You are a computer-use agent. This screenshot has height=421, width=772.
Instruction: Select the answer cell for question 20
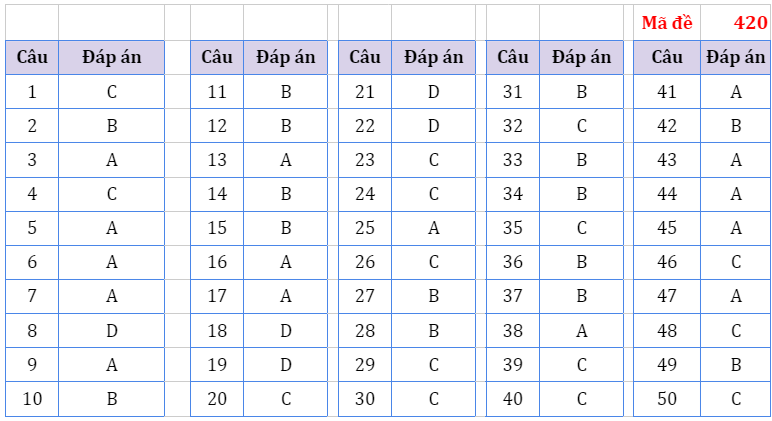(286, 399)
